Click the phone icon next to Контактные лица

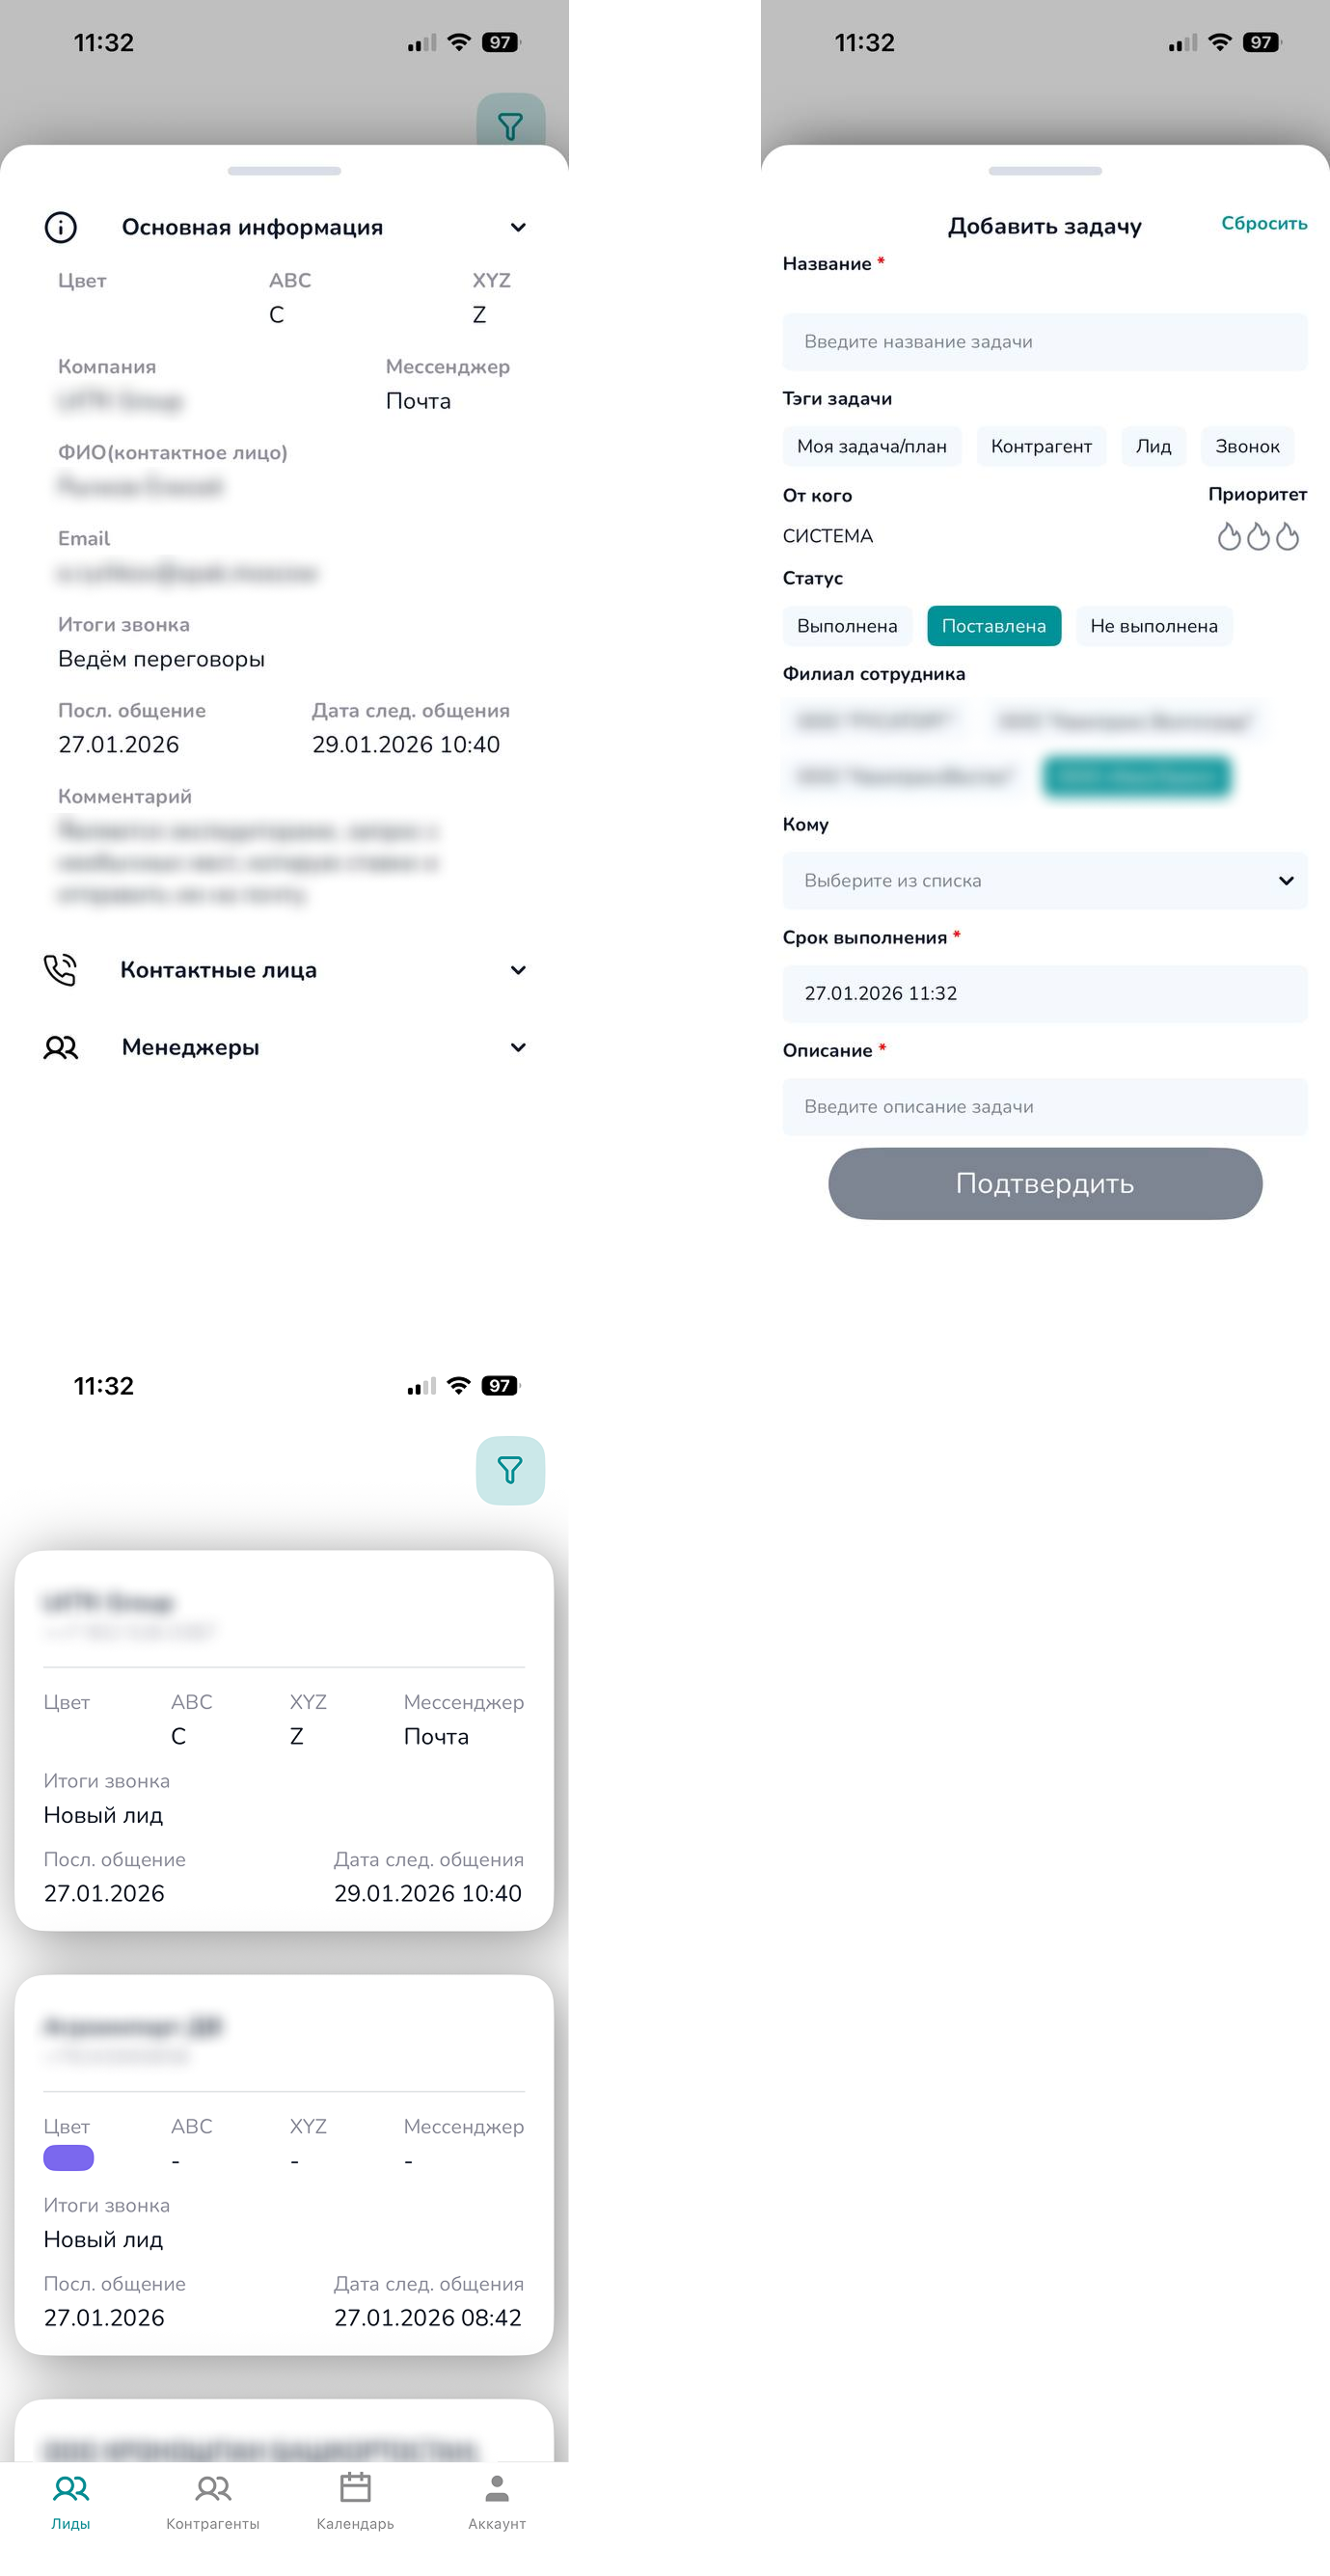pos(60,970)
